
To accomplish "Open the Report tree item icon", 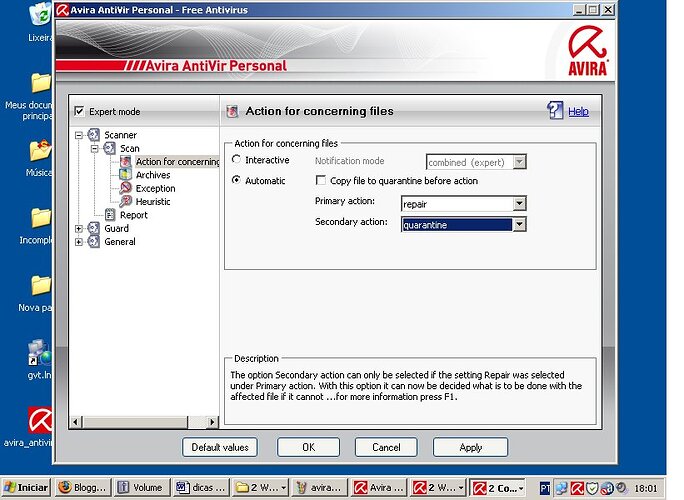I will [x=110, y=215].
